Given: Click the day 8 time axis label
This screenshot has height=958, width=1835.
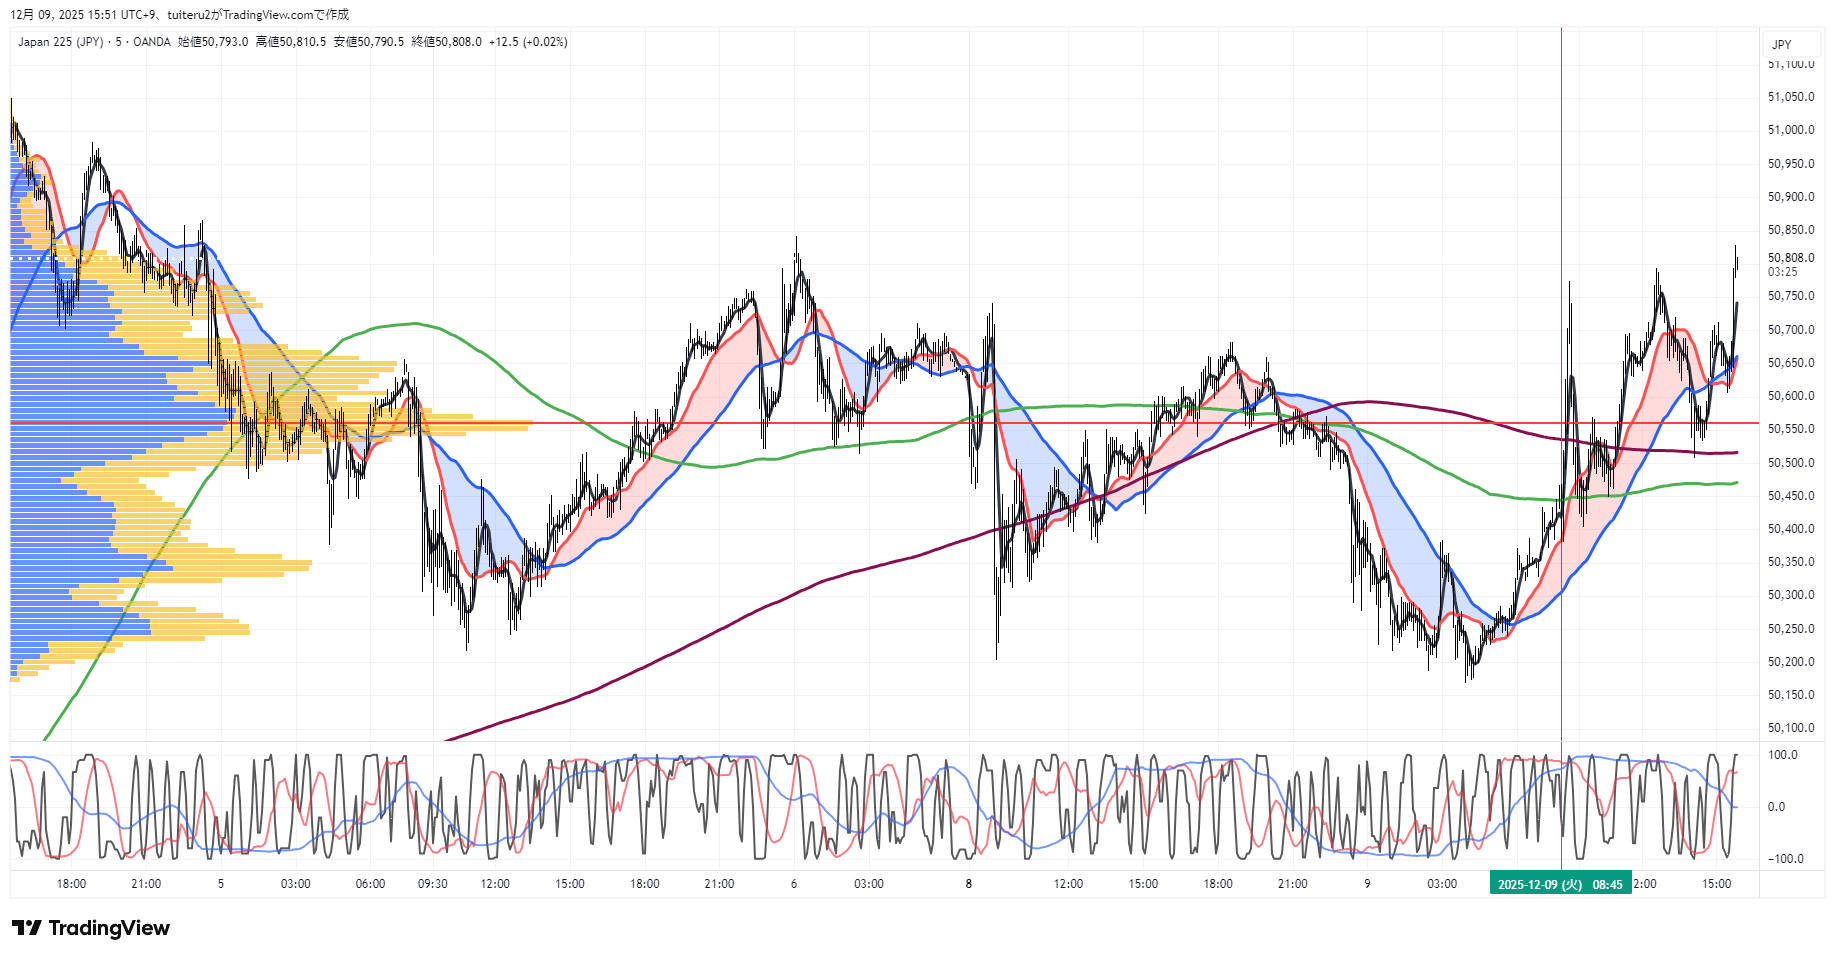Looking at the screenshot, I should 968,884.
